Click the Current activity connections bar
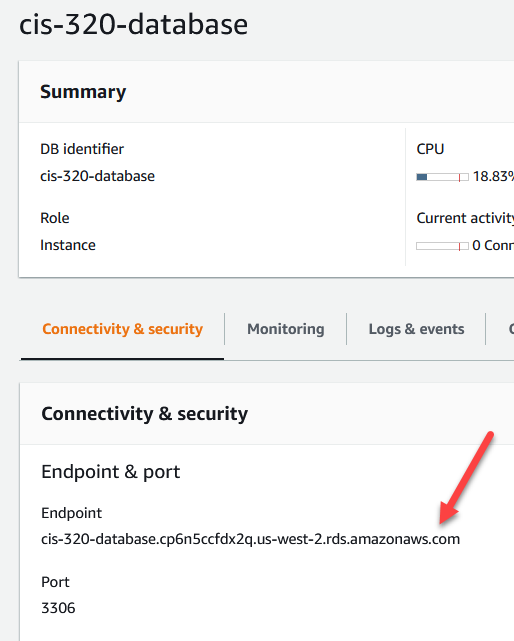The height and width of the screenshot is (641, 514). point(442,246)
